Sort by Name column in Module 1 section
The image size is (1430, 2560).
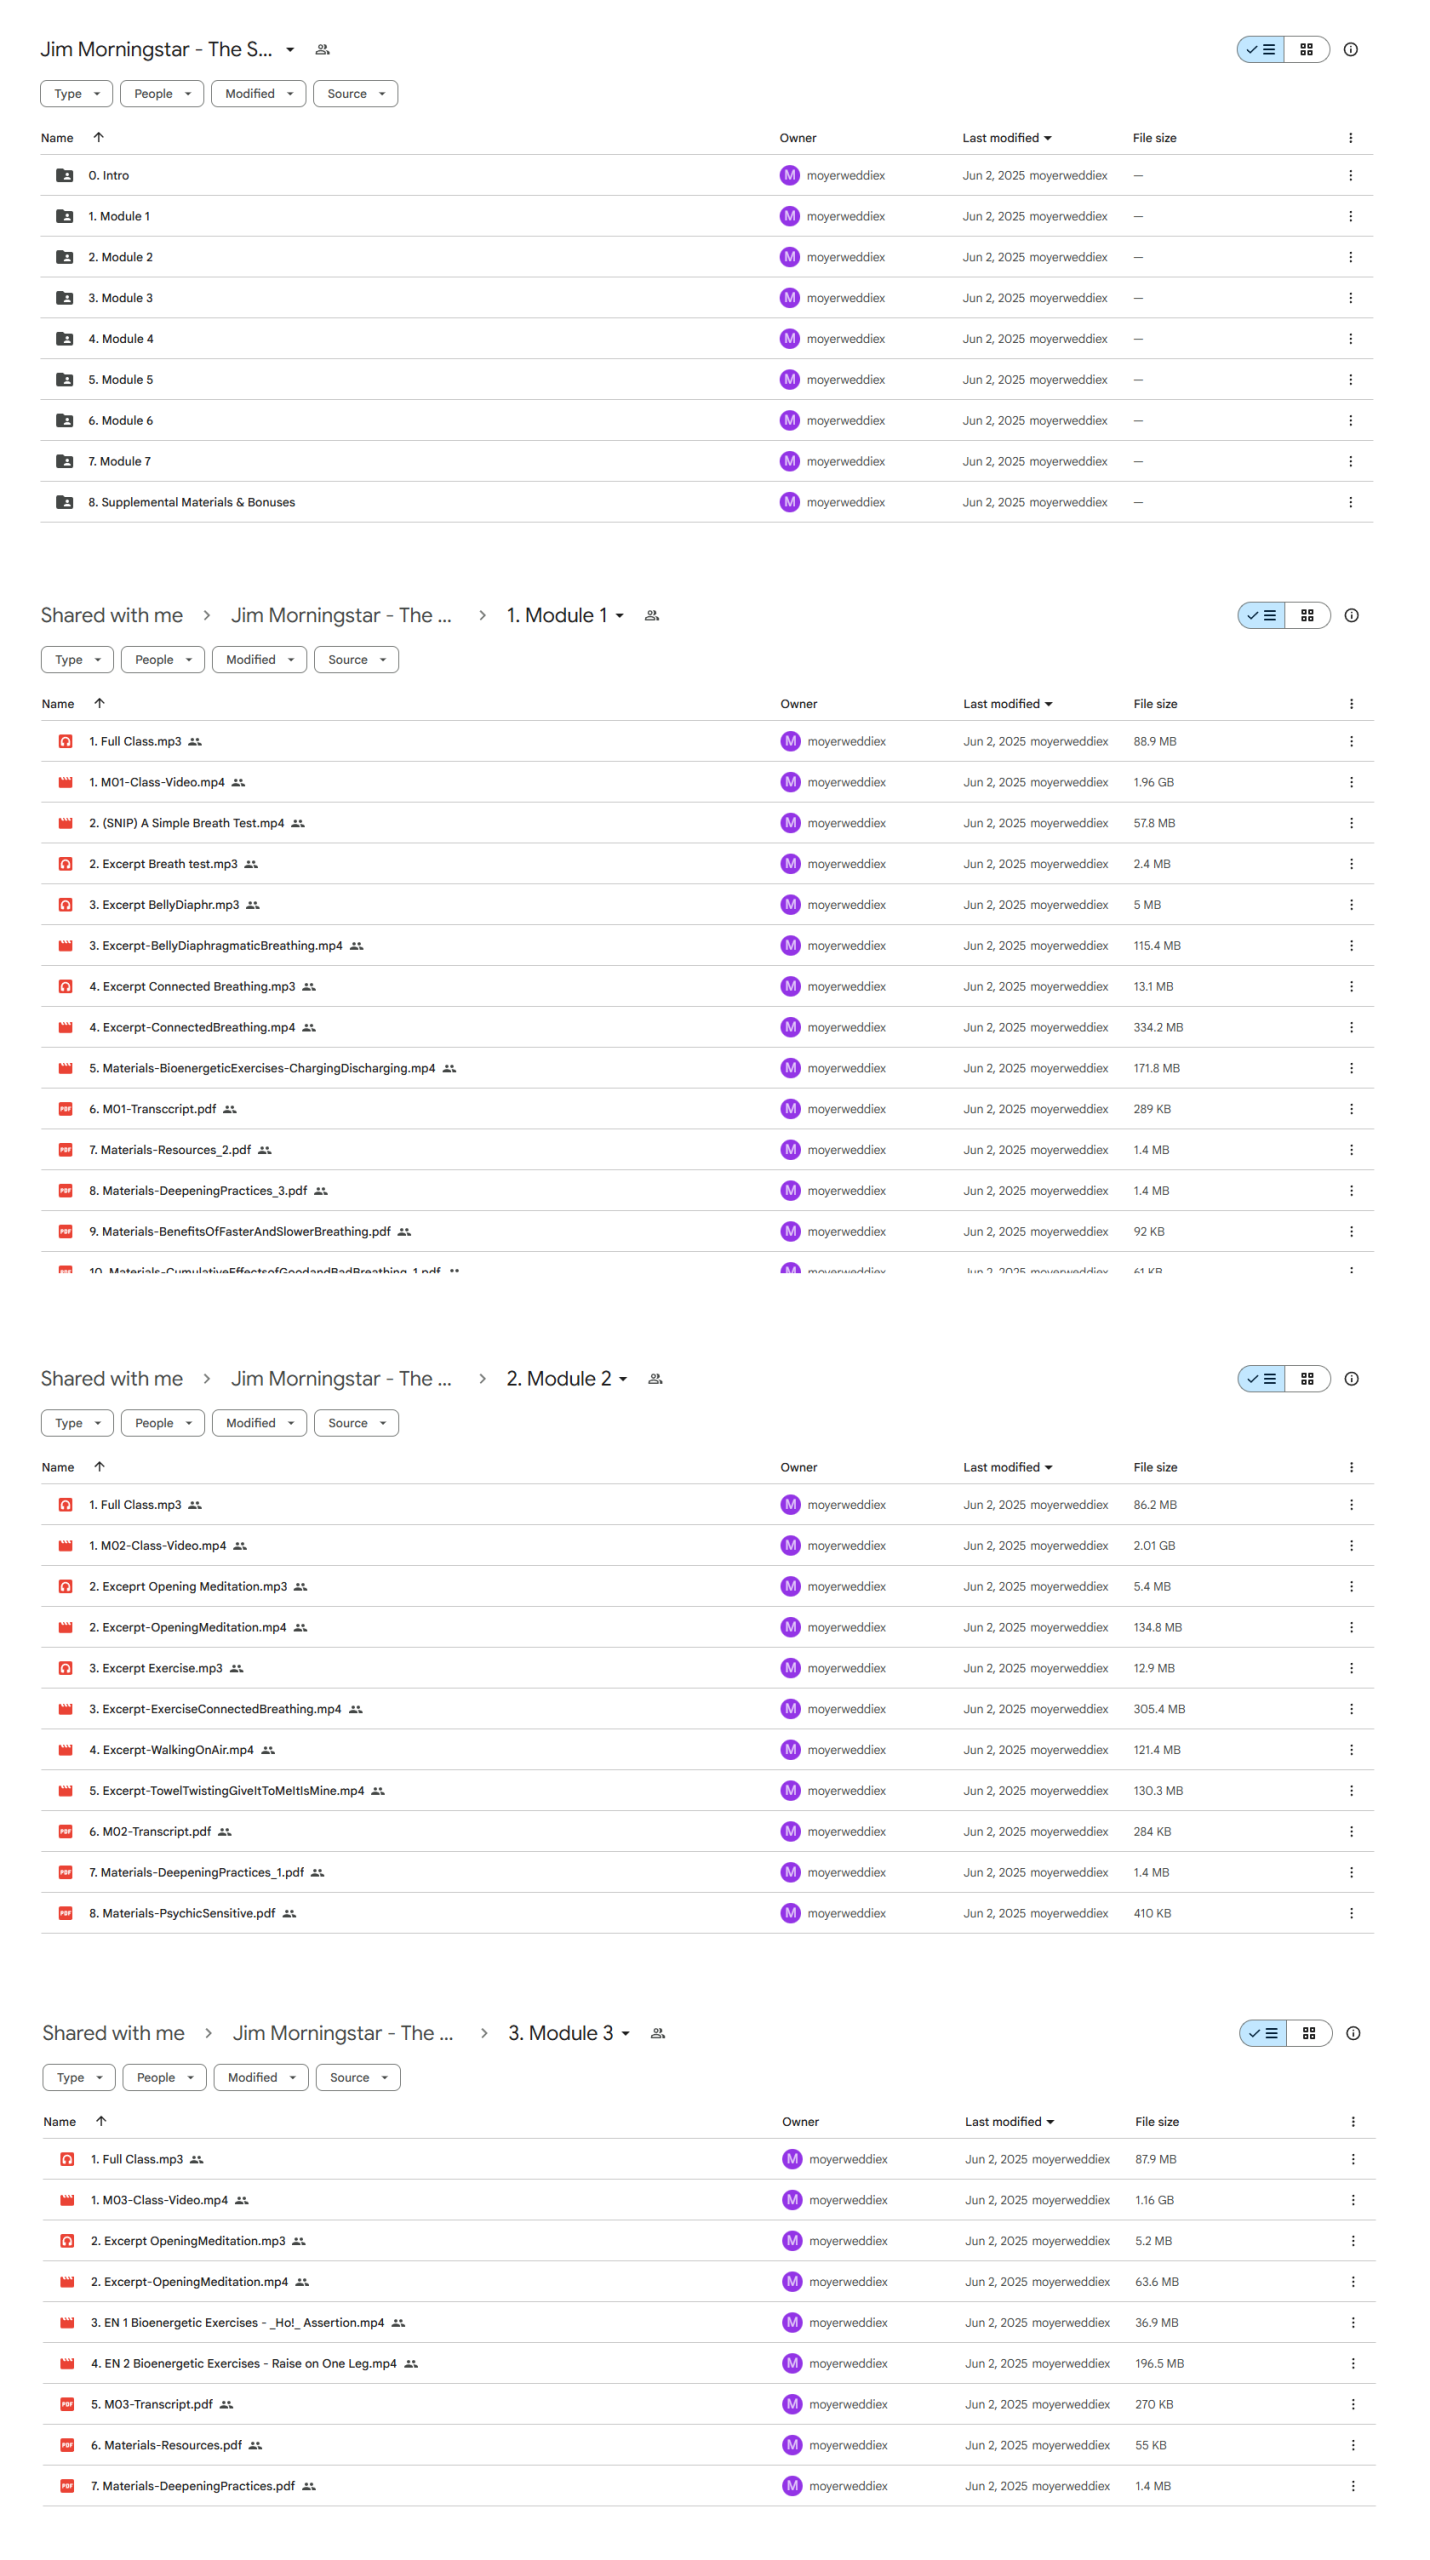tap(58, 703)
